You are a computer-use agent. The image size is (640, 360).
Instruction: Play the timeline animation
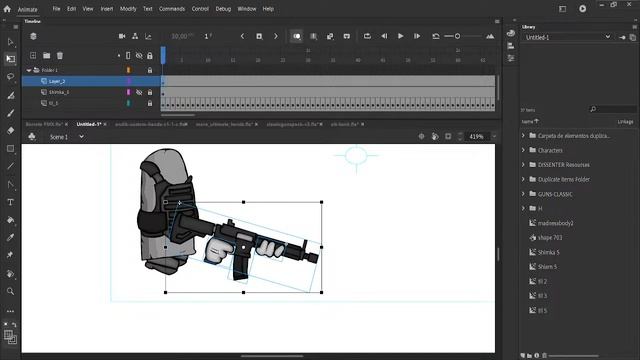(x=401, y=36)
